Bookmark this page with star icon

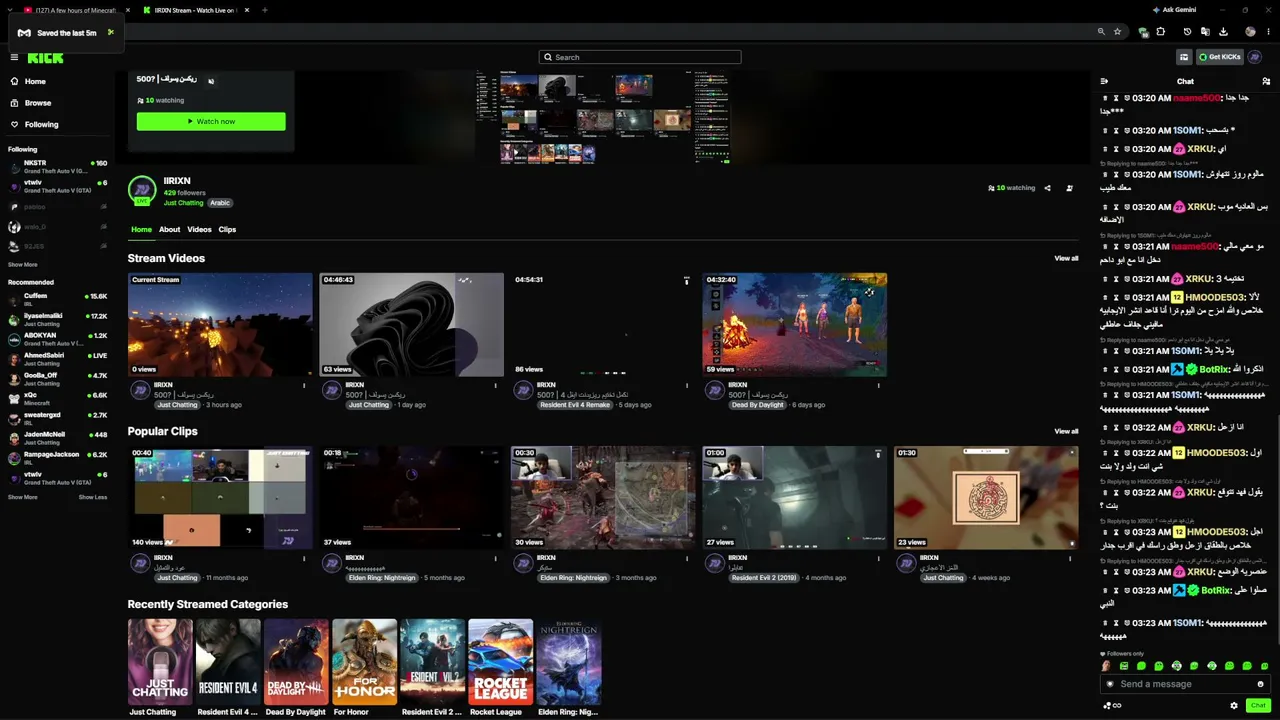point(1117,32)
